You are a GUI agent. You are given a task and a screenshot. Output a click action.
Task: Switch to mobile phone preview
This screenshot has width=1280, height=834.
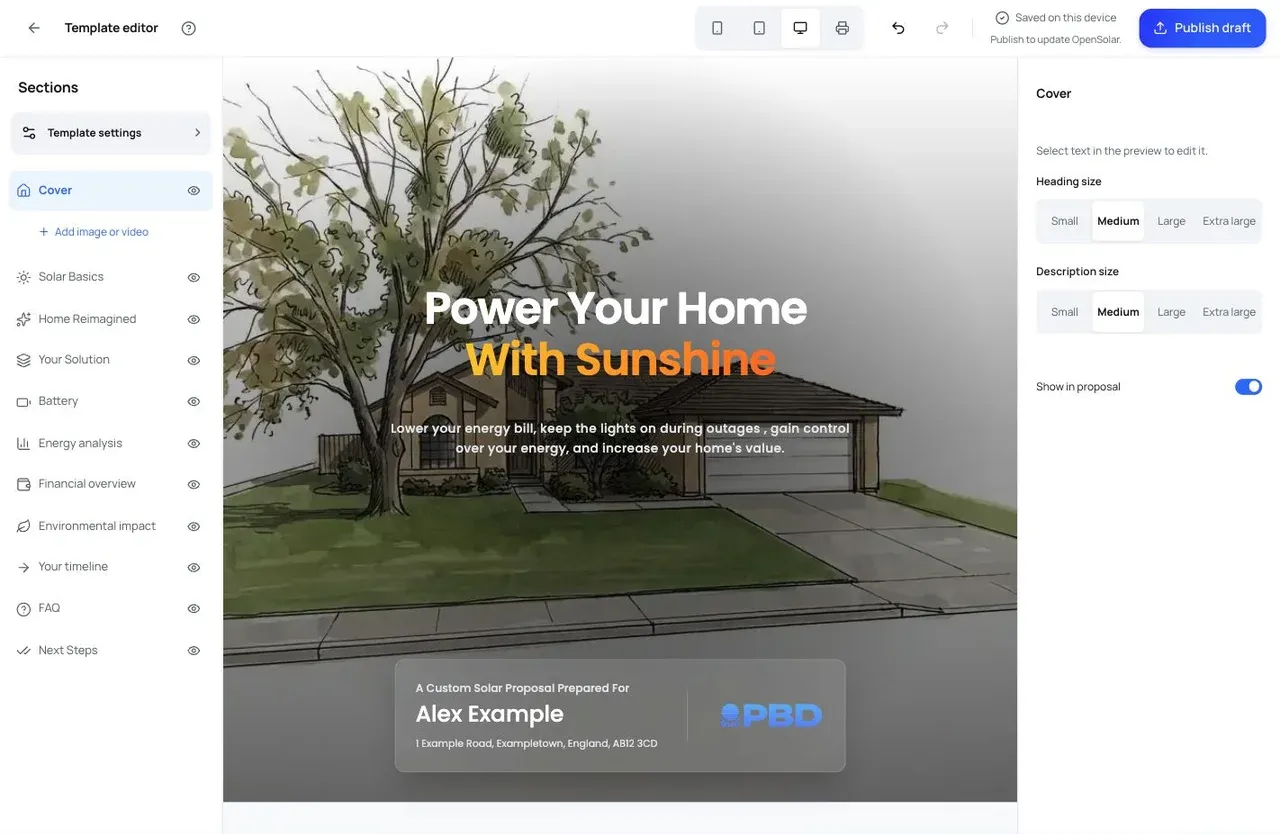717,28
